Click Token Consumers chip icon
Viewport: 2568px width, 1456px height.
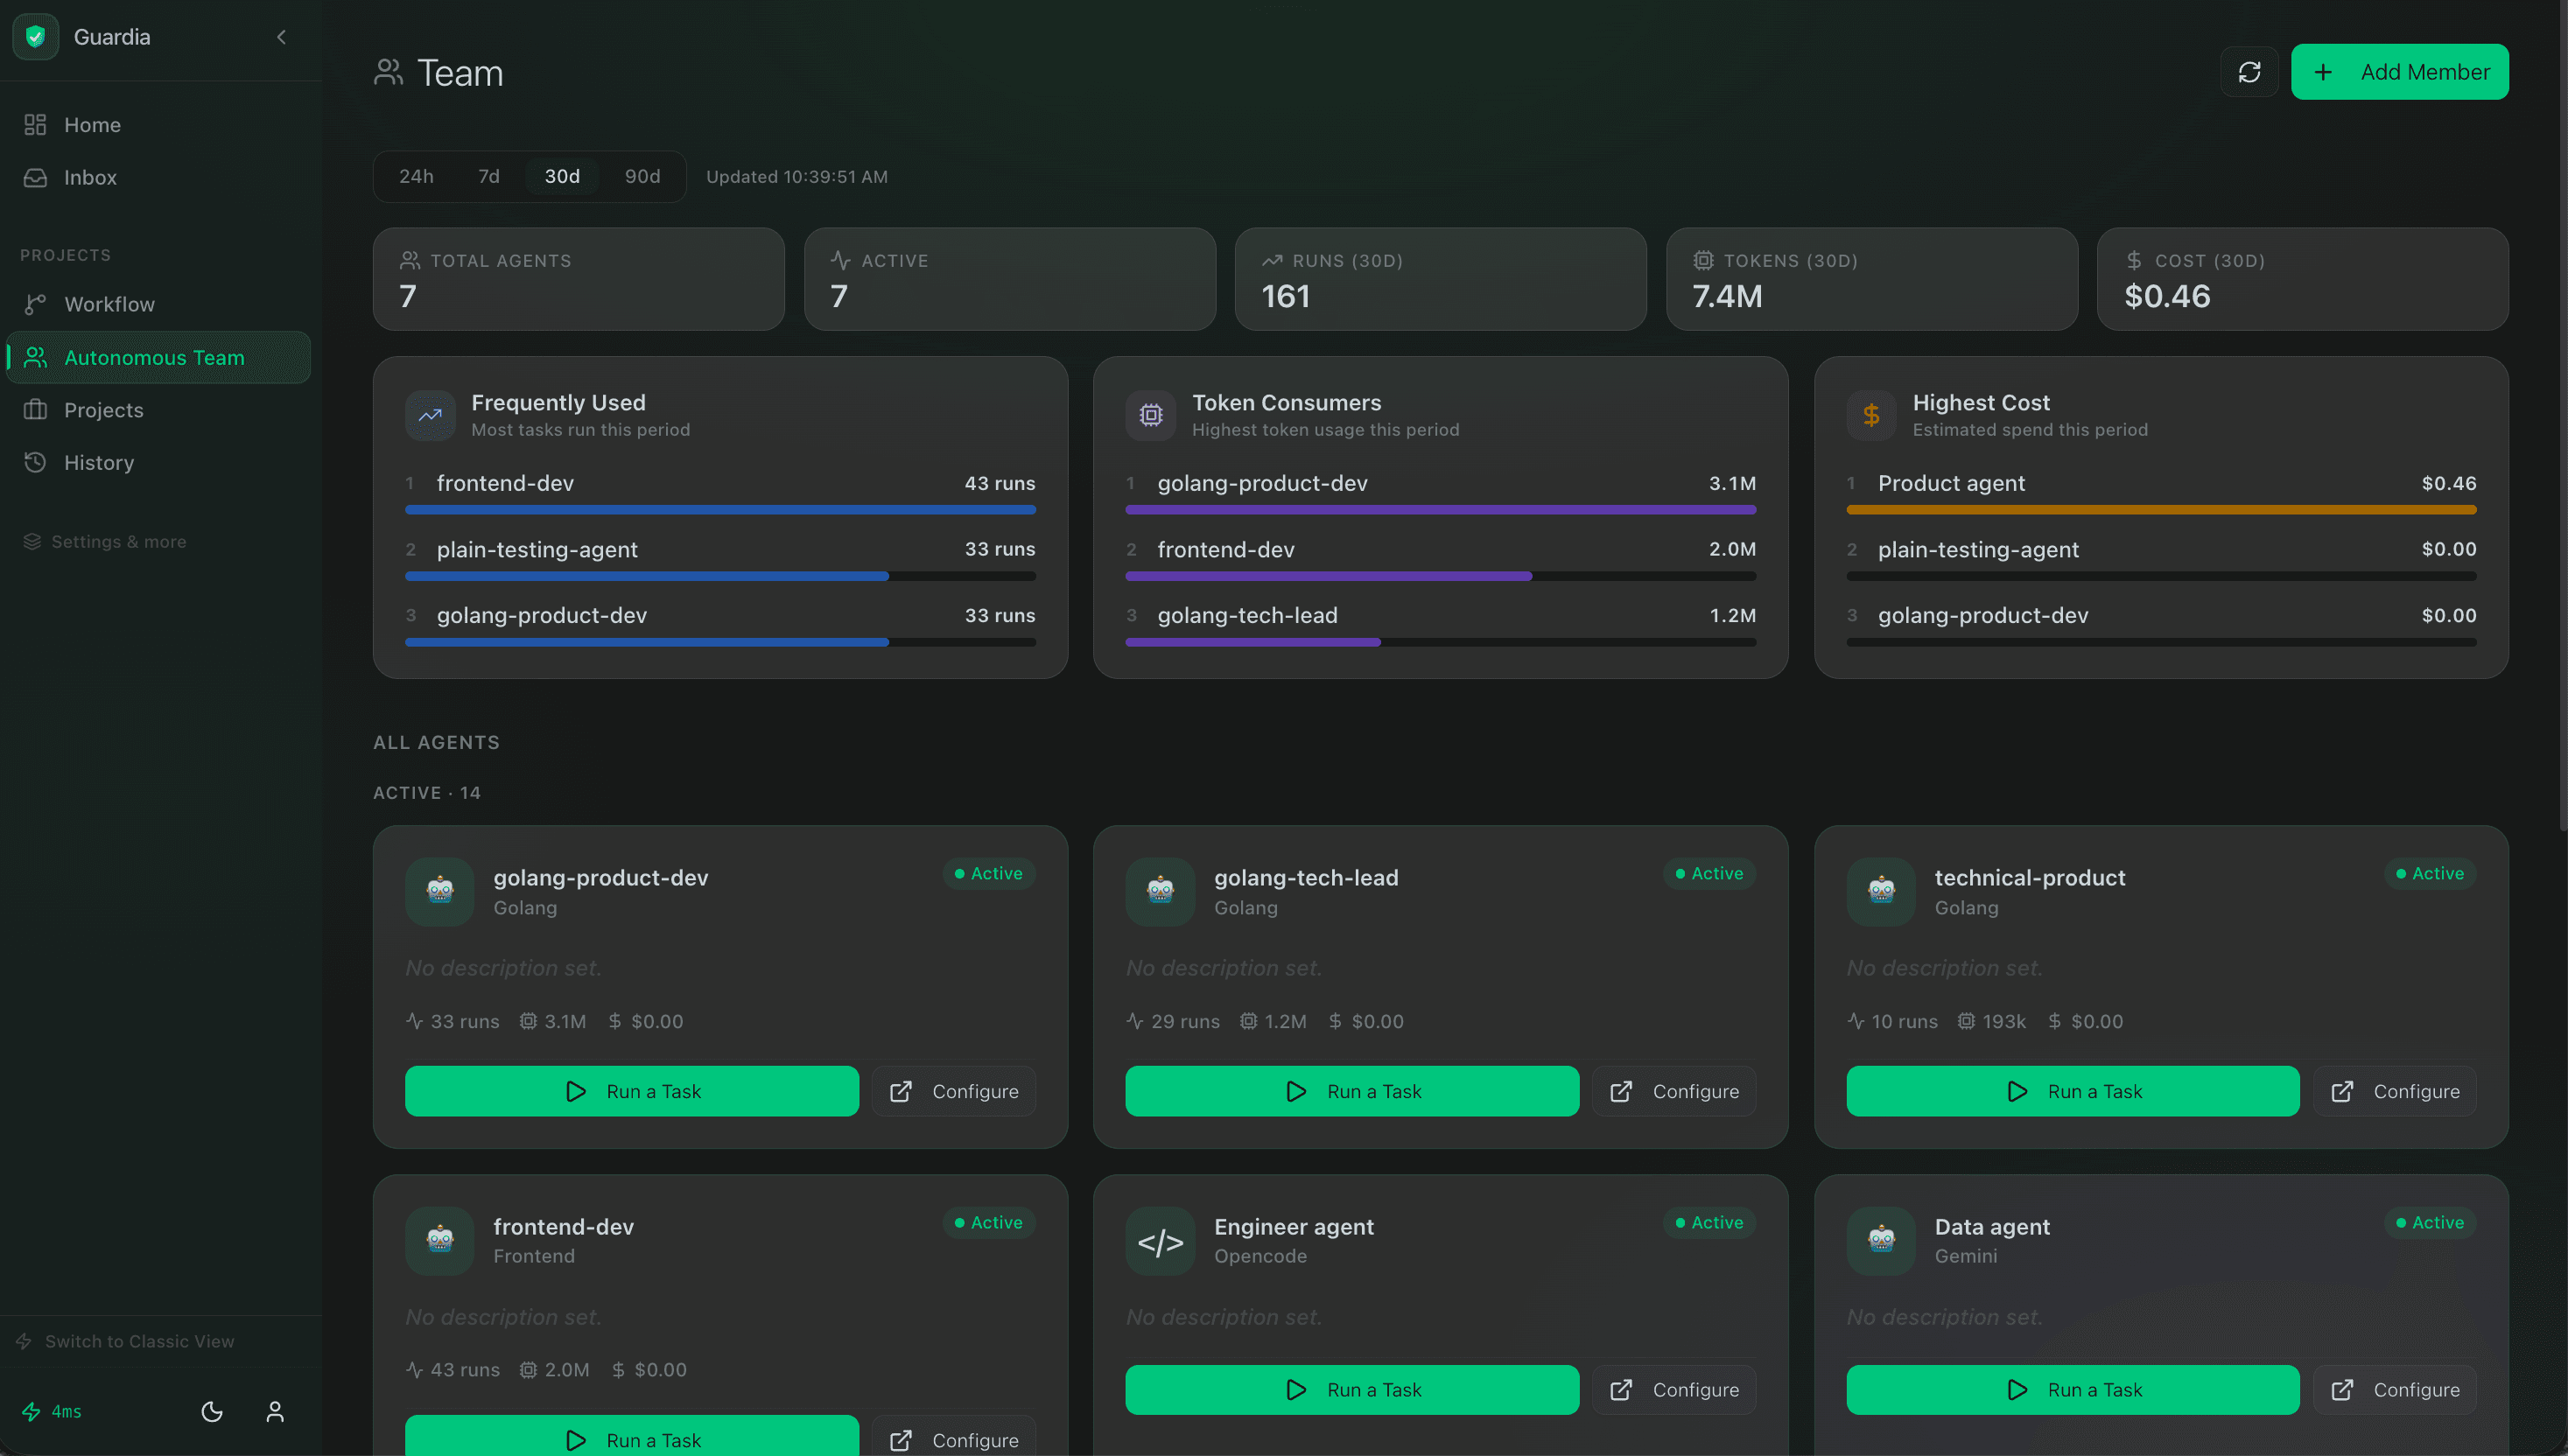[1151, 415]
